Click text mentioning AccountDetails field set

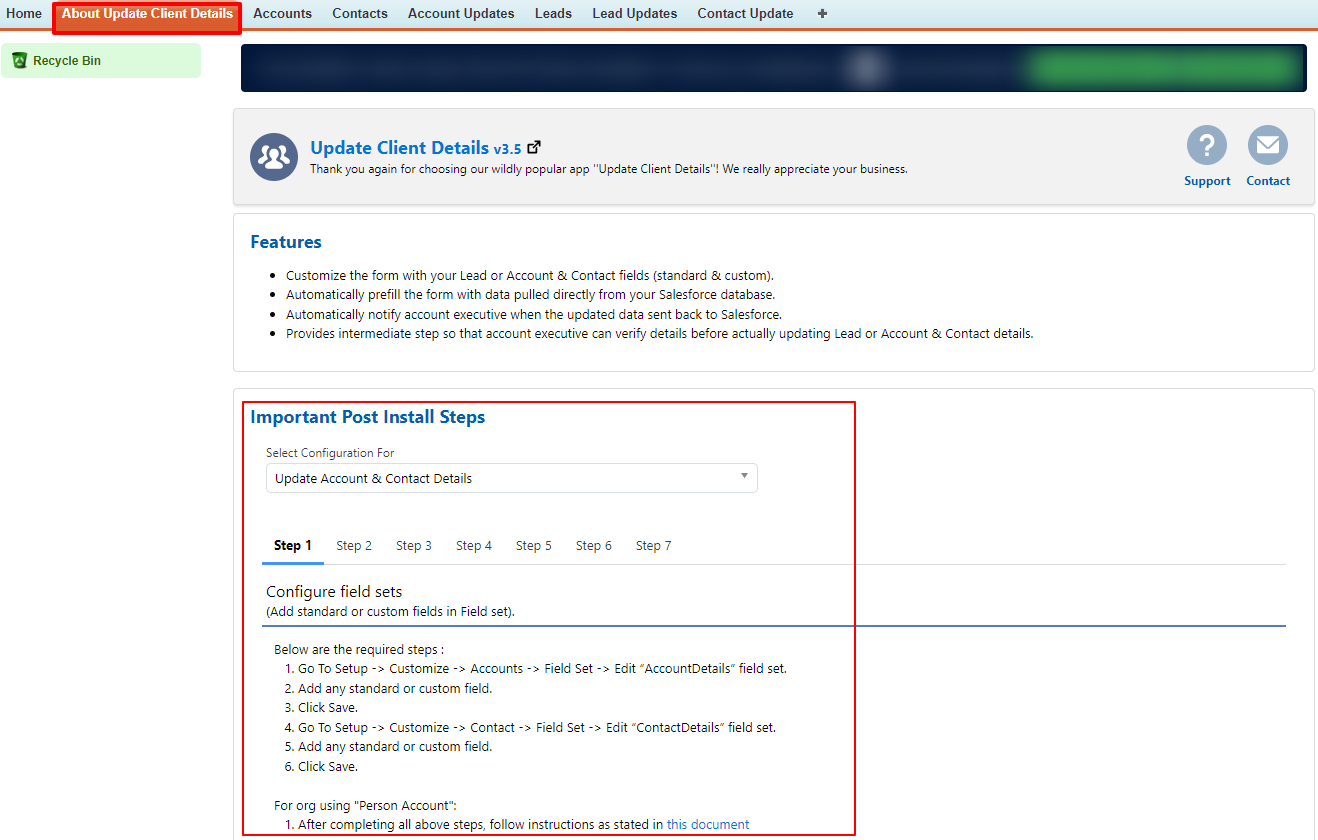pos(542,669)
